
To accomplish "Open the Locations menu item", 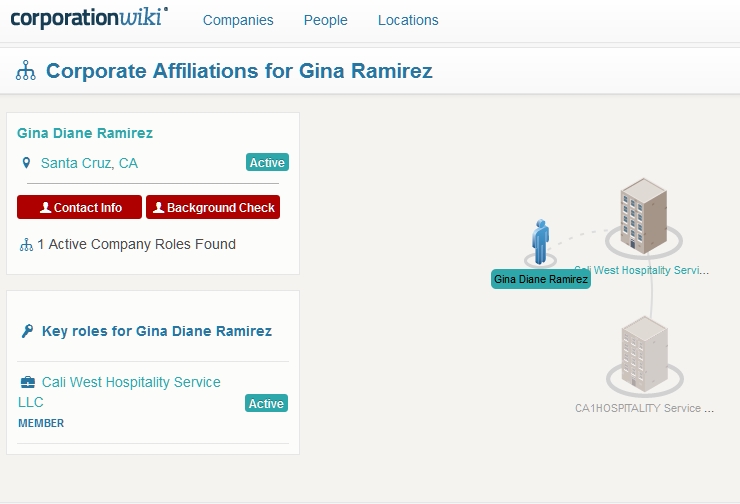I will click(408, 20).
